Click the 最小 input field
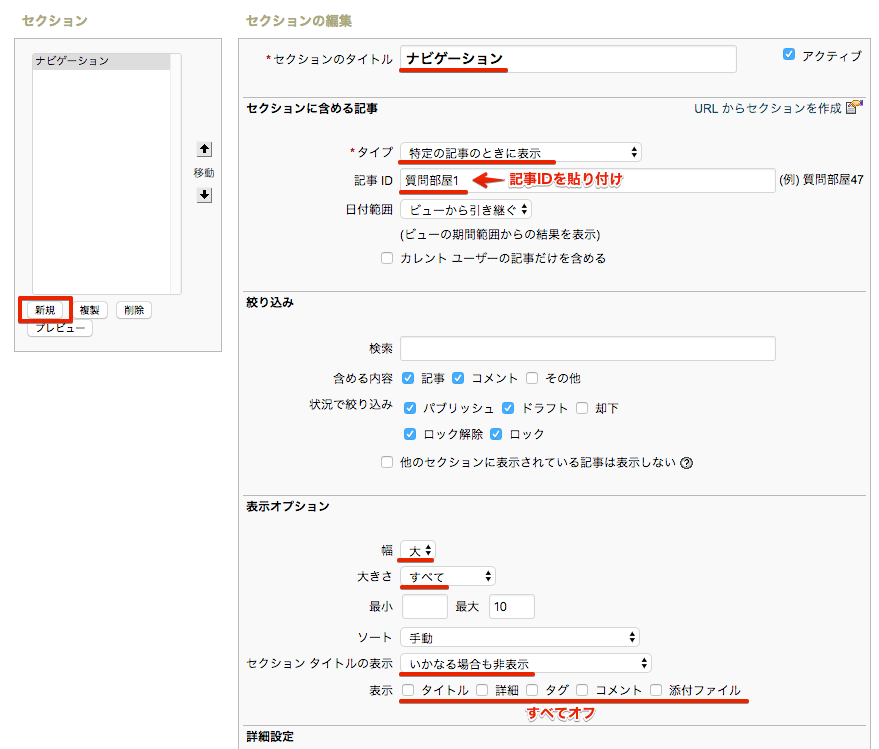The width and height of the screenshot is (879, 749). point(425,607)
